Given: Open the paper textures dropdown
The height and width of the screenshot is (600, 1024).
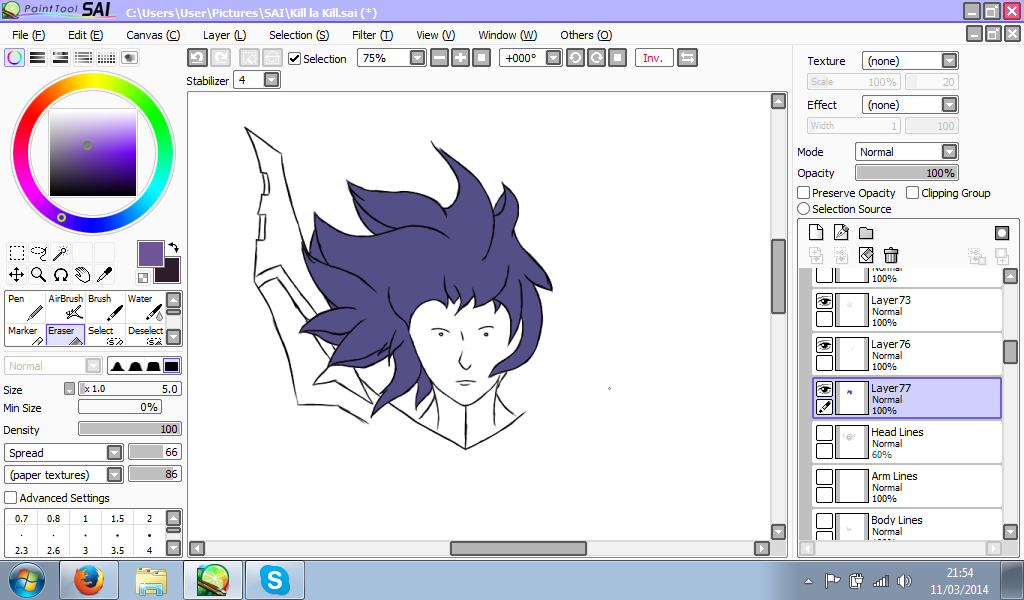Looking at the screenshot, I should (x=114, y=475).
